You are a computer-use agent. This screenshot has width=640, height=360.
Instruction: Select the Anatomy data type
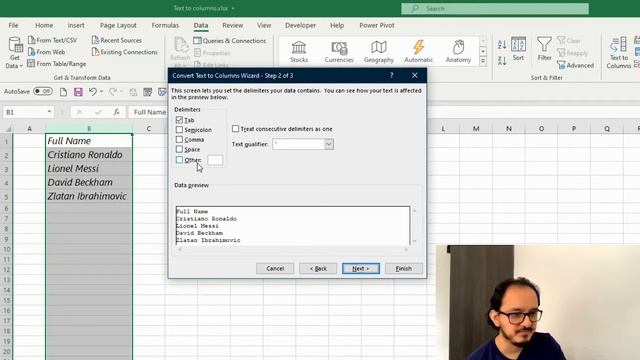[x=458, y=51]
